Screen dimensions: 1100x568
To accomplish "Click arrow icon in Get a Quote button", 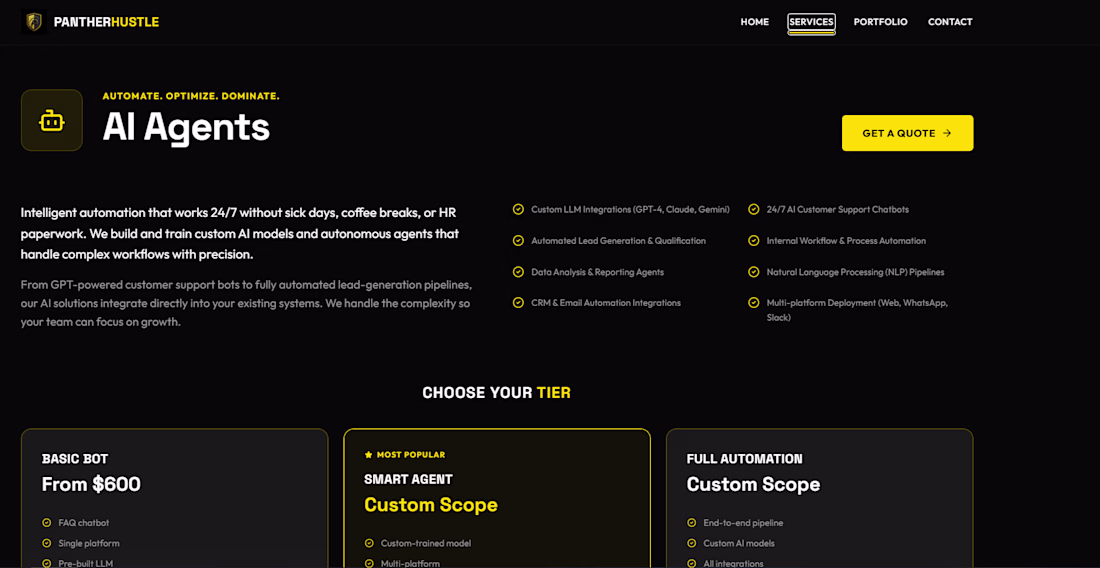I will pos(947,133).
